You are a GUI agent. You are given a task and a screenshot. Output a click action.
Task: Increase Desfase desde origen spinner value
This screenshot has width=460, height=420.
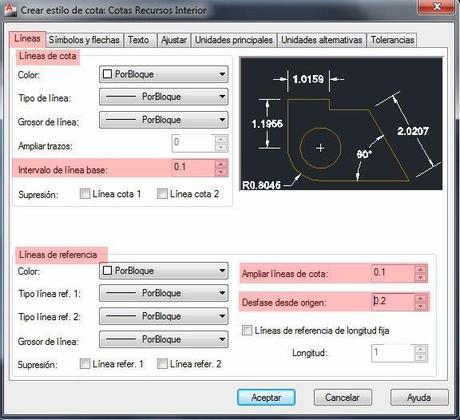pos(421,298)
